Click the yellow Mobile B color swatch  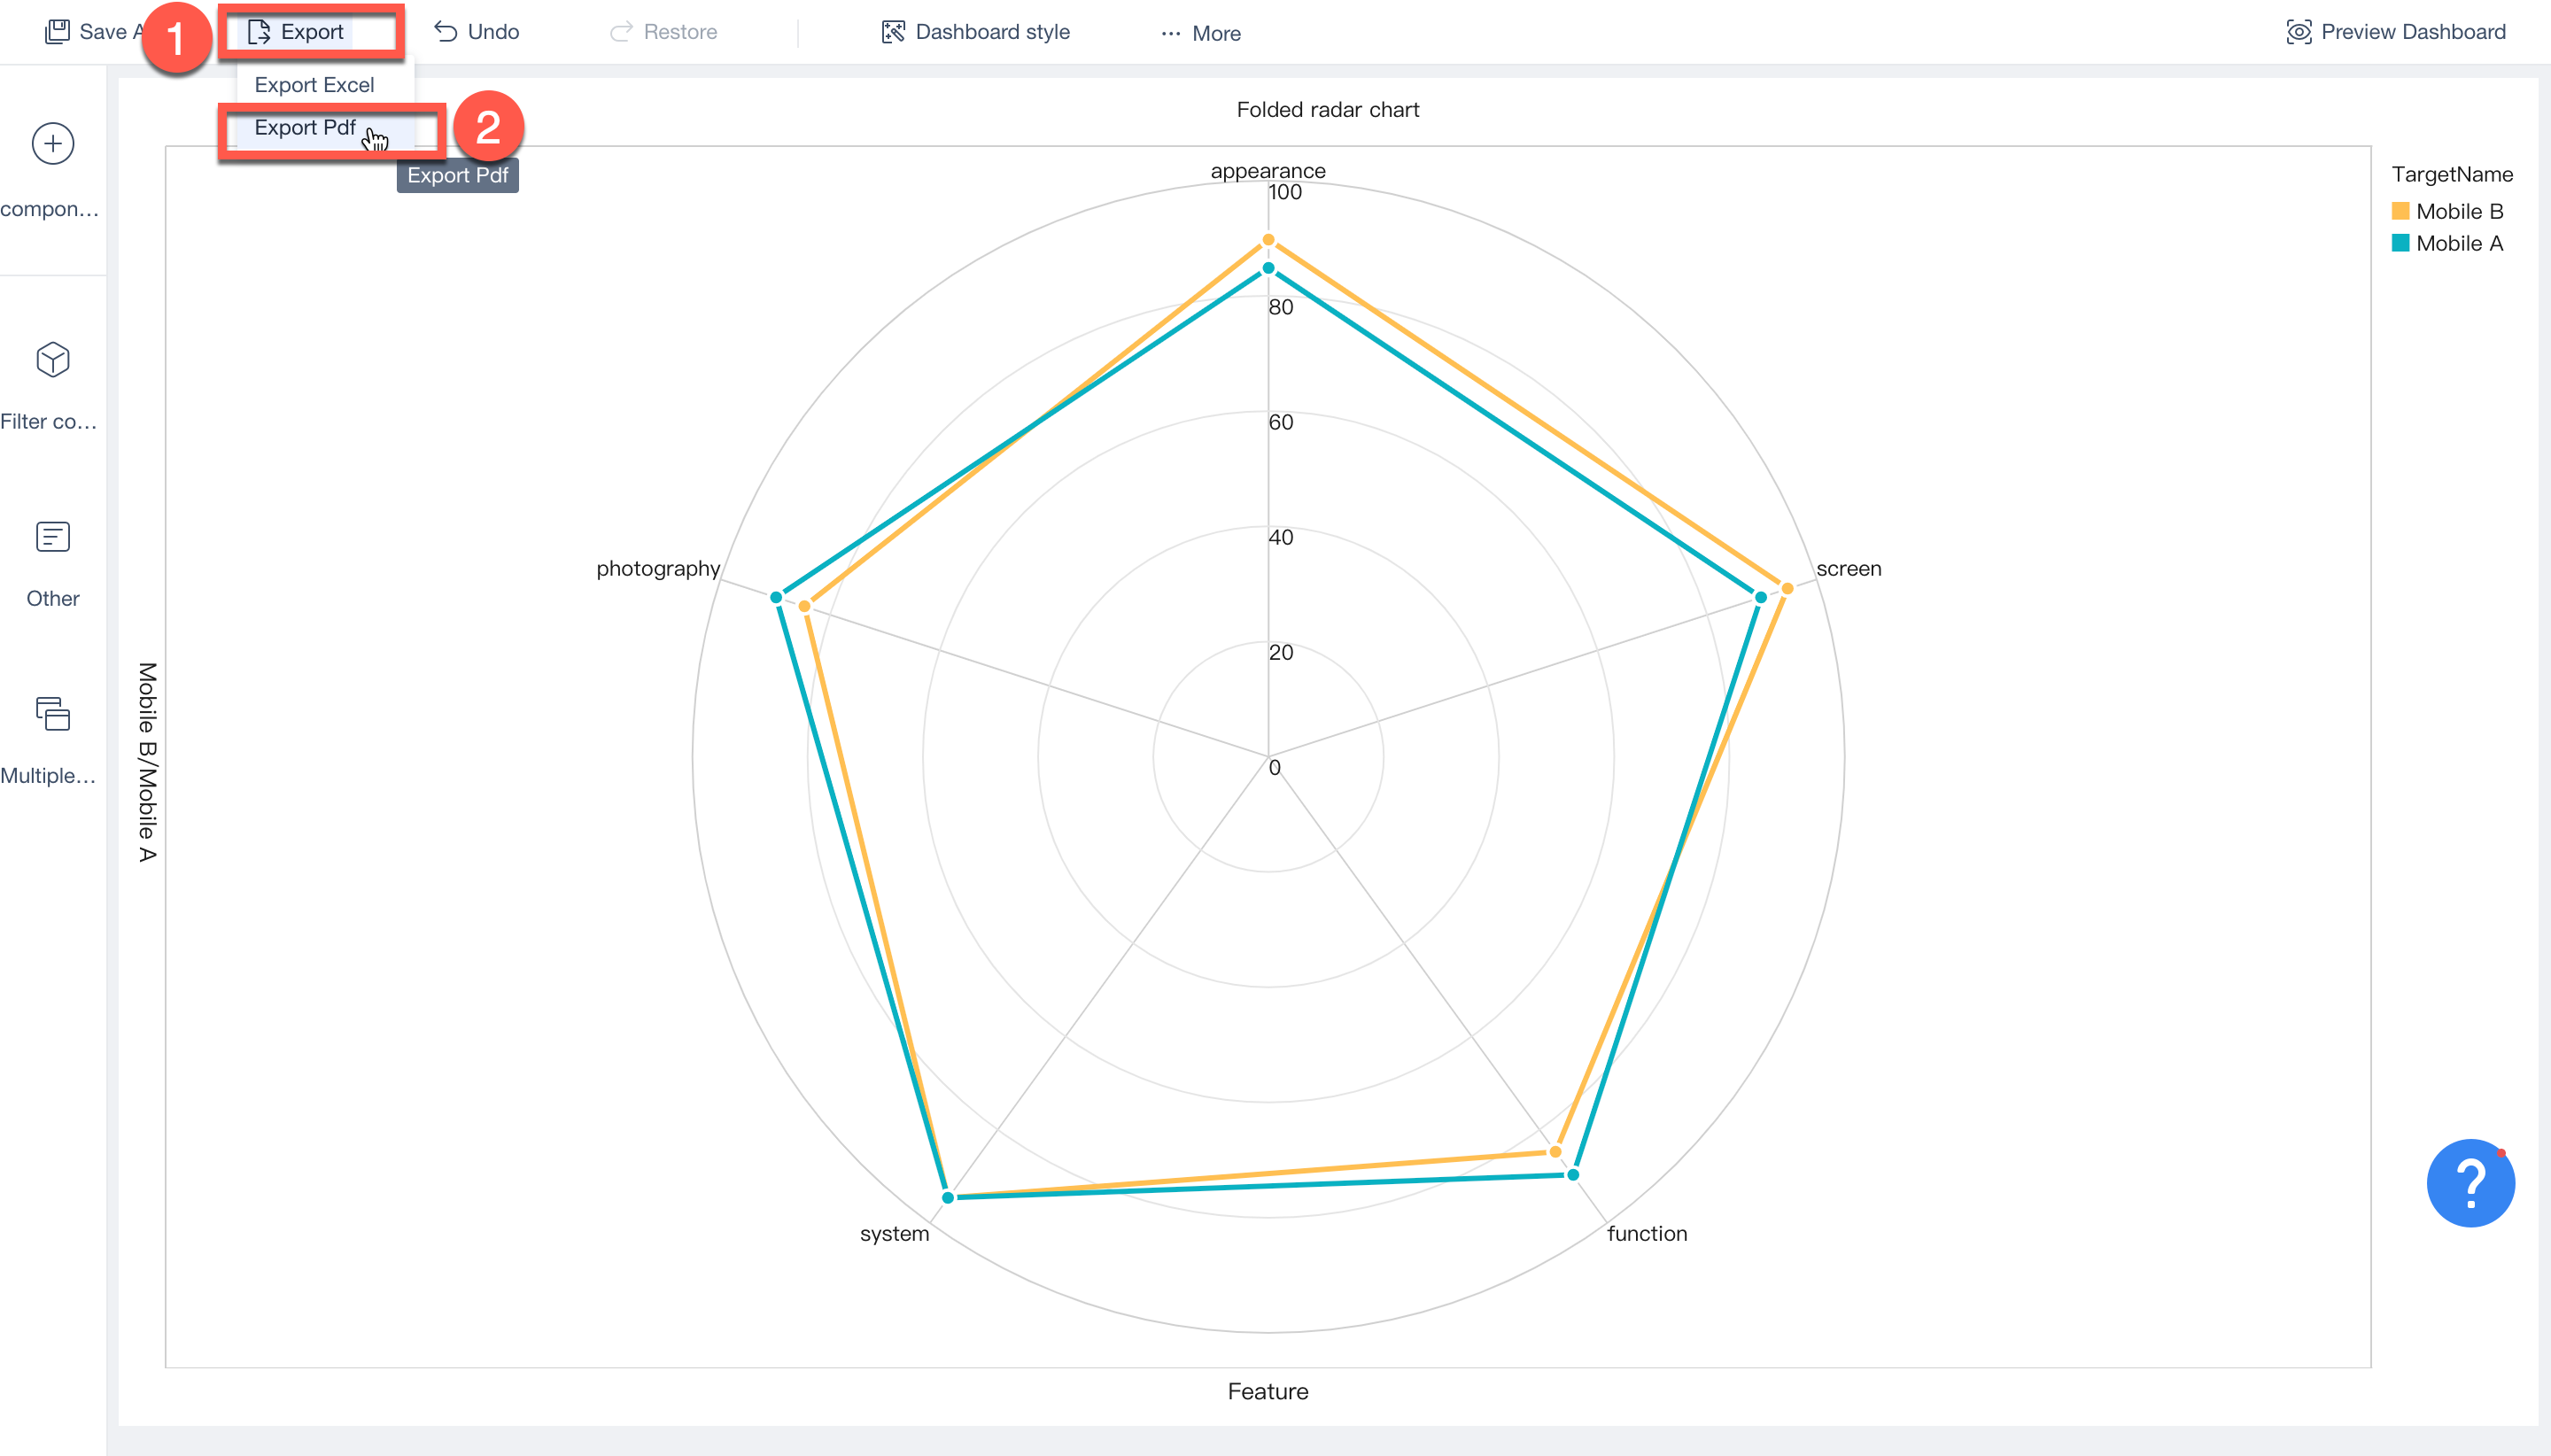coord(2400,211)
